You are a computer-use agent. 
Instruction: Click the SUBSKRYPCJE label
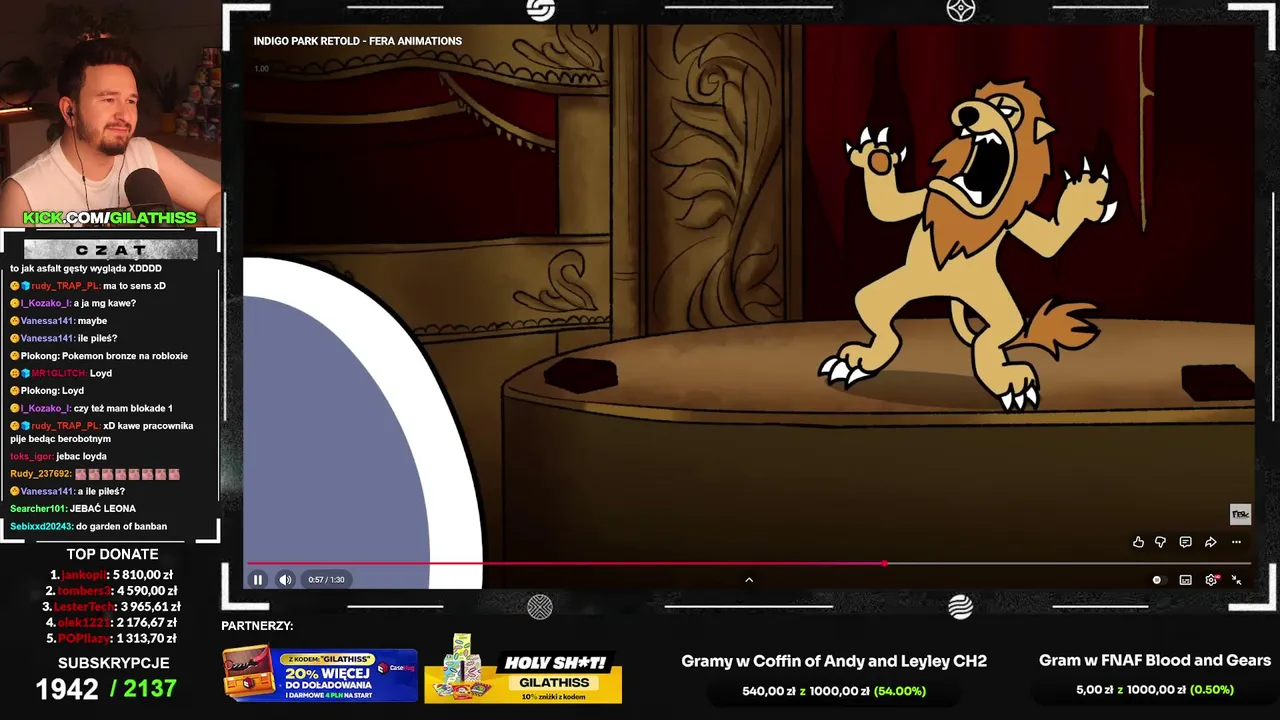(x=113, y=663)
